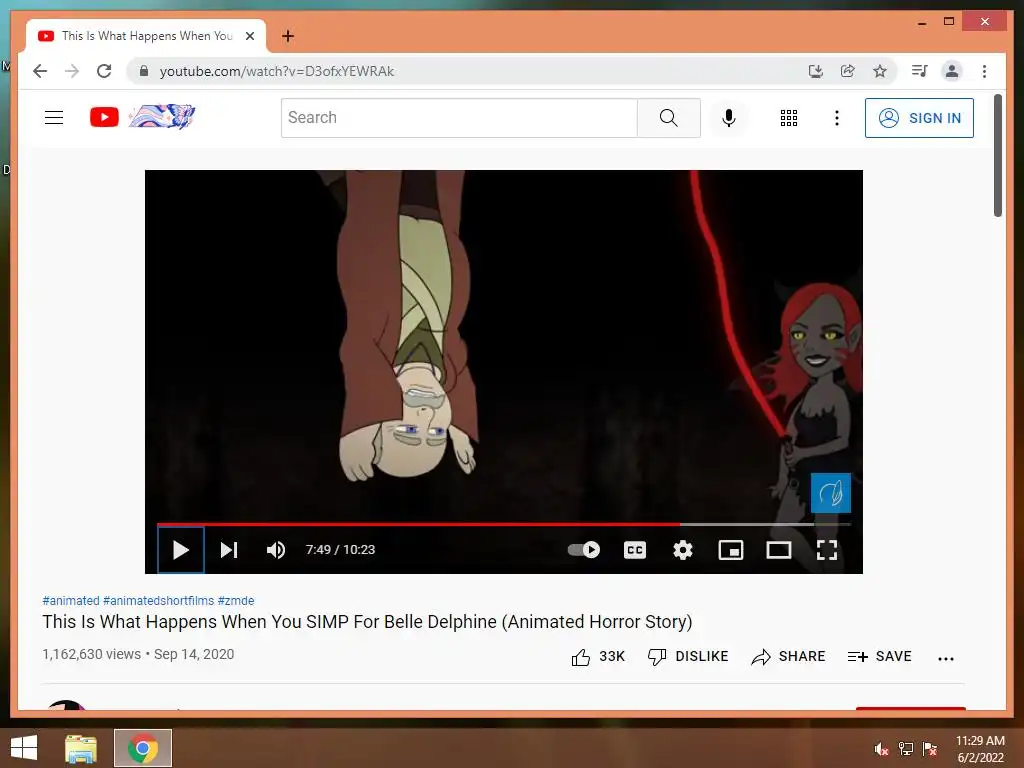Open the #zmde hashtag link

click(236, 600)
